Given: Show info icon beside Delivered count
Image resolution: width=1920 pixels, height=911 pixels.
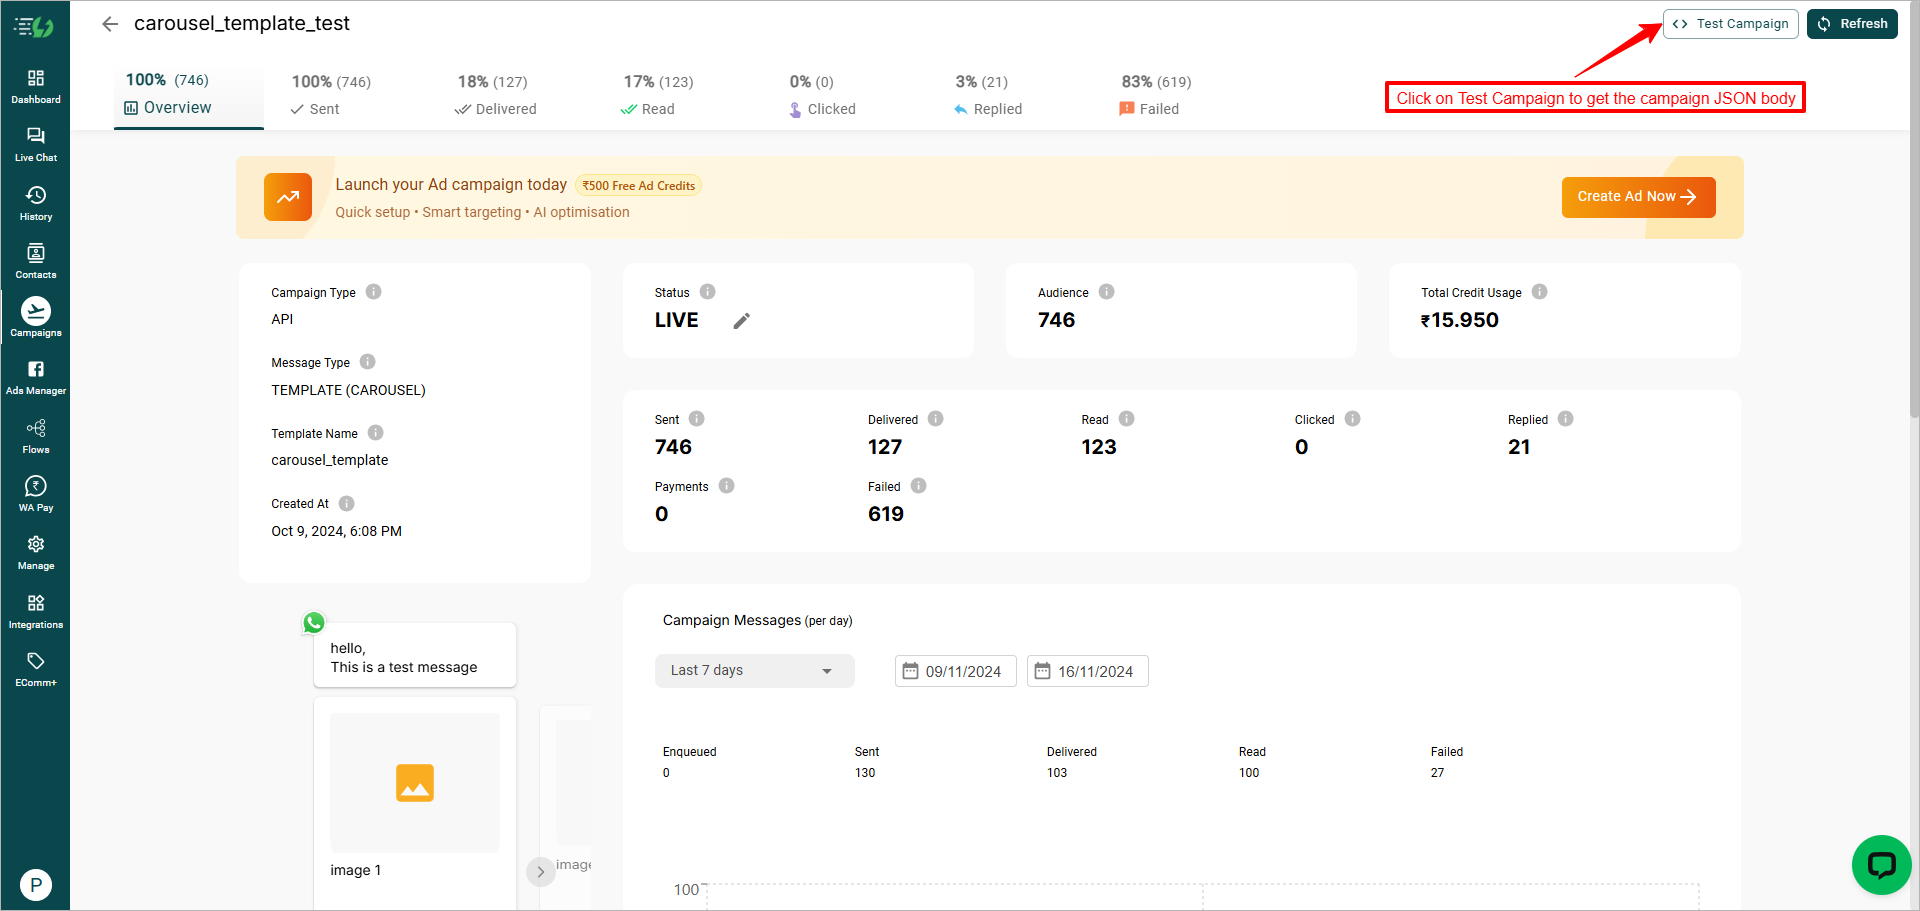Looking at the screenshot, I should (935, 419).
